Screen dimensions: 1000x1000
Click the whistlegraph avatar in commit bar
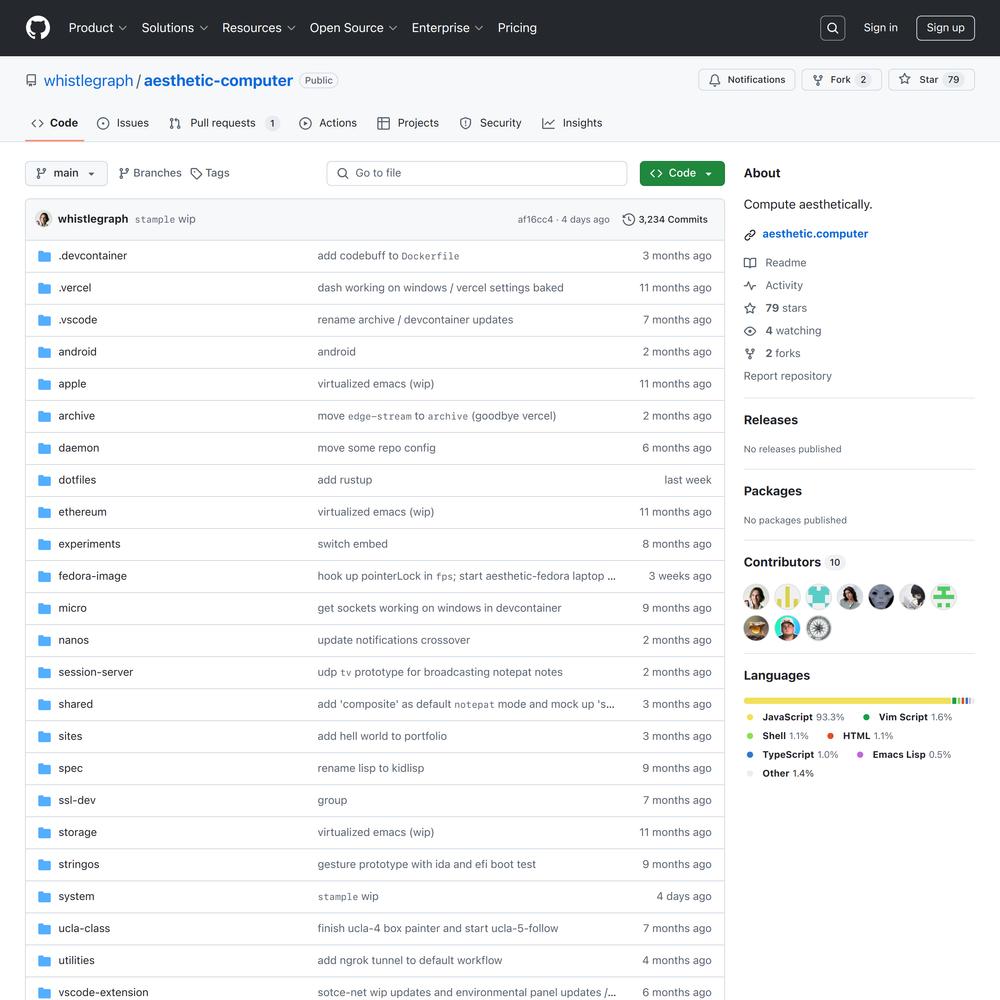click(x=43, y=219)
